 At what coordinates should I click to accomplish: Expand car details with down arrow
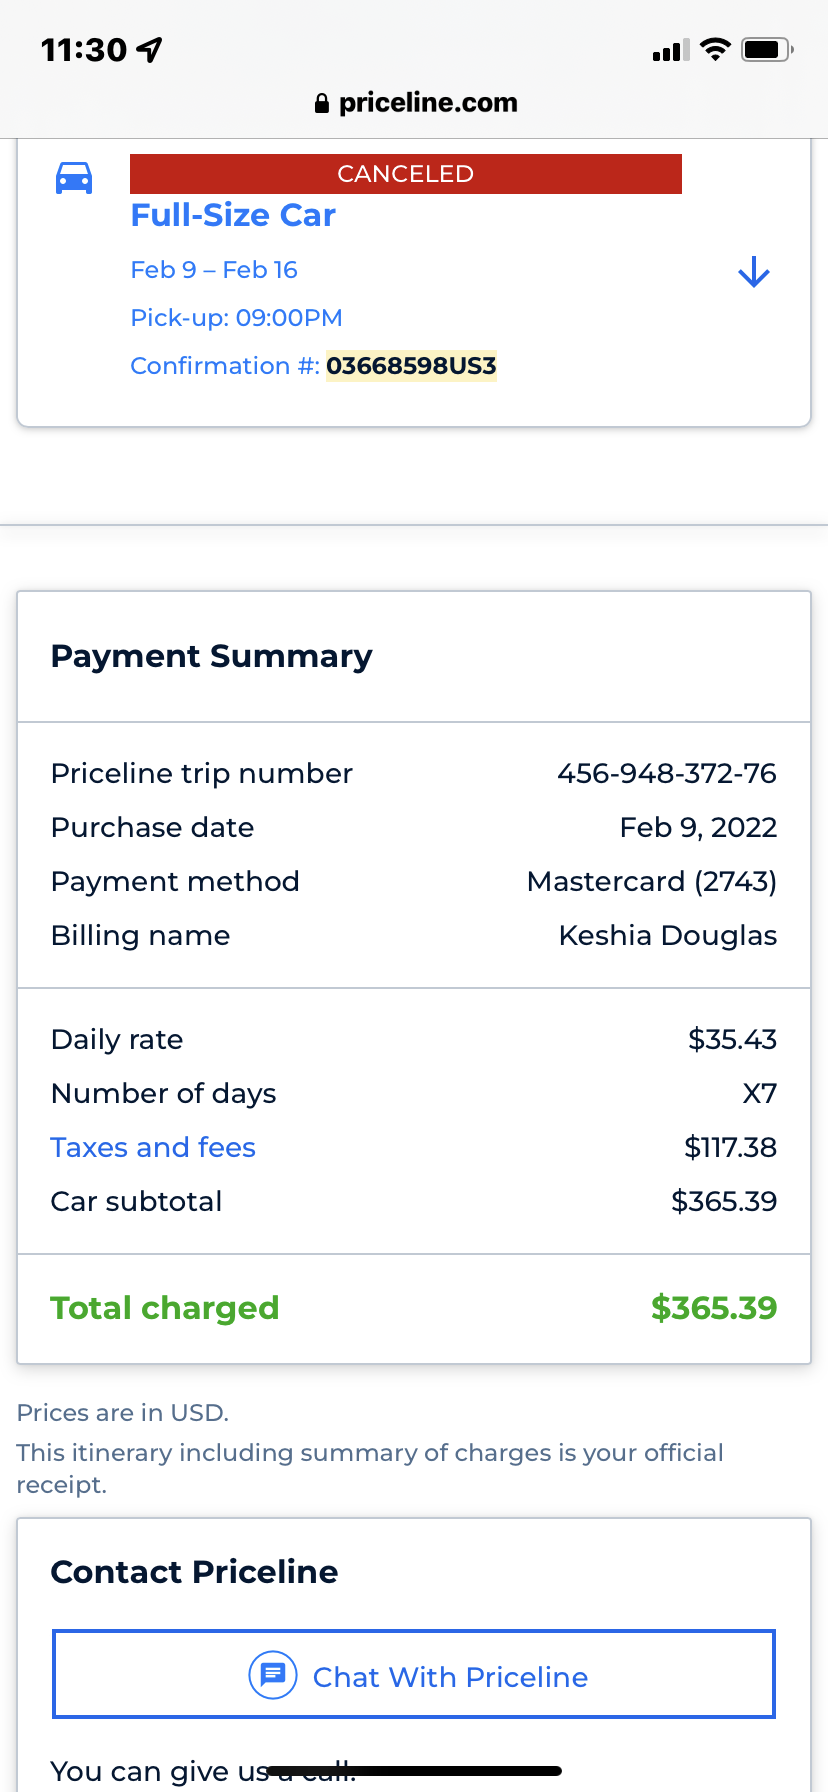(753, 272)
